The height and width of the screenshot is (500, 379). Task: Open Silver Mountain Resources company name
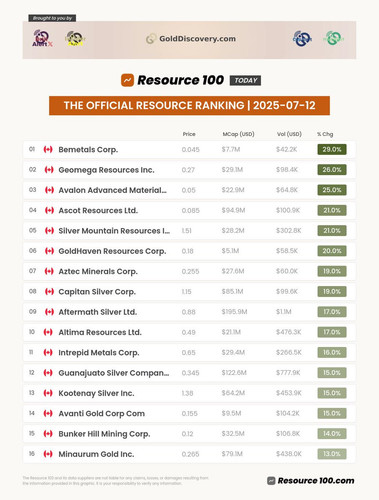[114, 231]
